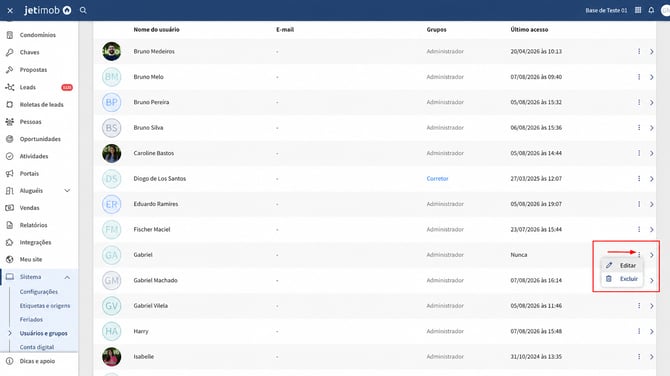Click the Corretor group link
Viewport: 670px width, 376px height.
437,179
